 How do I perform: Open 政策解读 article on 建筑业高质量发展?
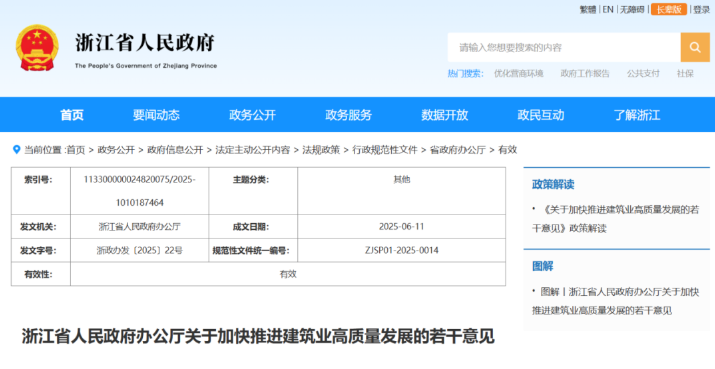tap(616, 219)
